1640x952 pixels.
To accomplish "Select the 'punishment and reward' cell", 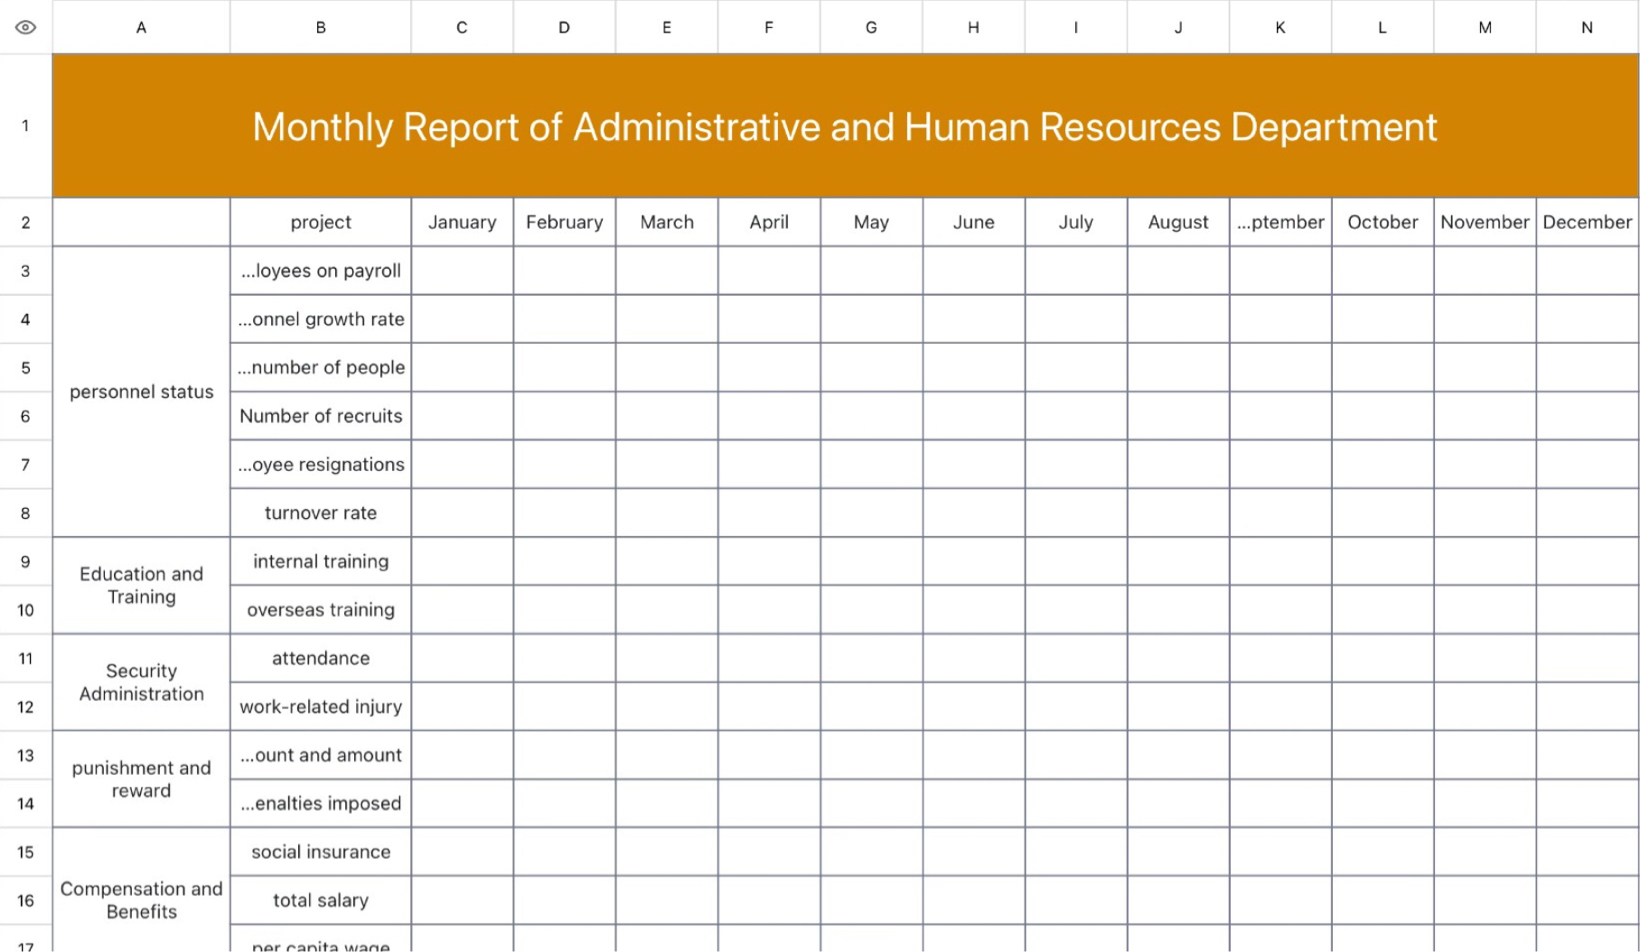I will 141,779.
